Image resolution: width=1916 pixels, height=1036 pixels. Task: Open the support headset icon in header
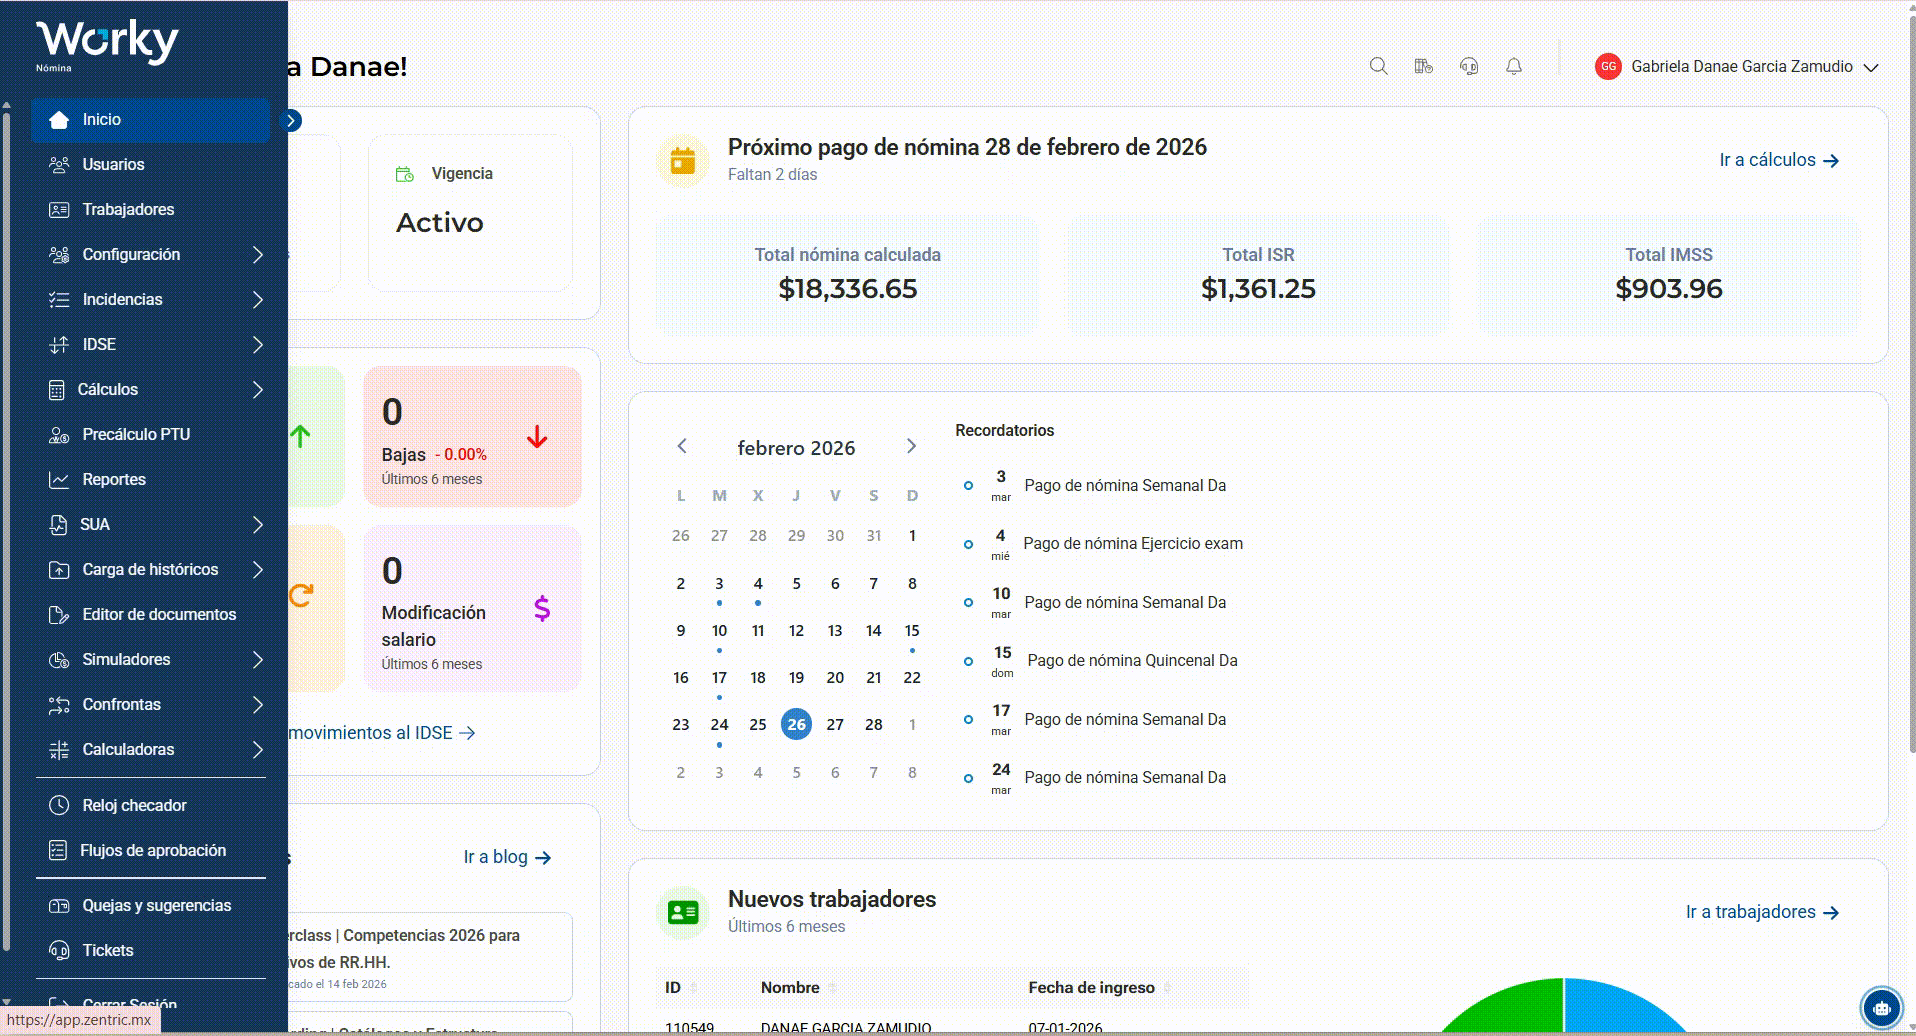[x=1468, y=66]
